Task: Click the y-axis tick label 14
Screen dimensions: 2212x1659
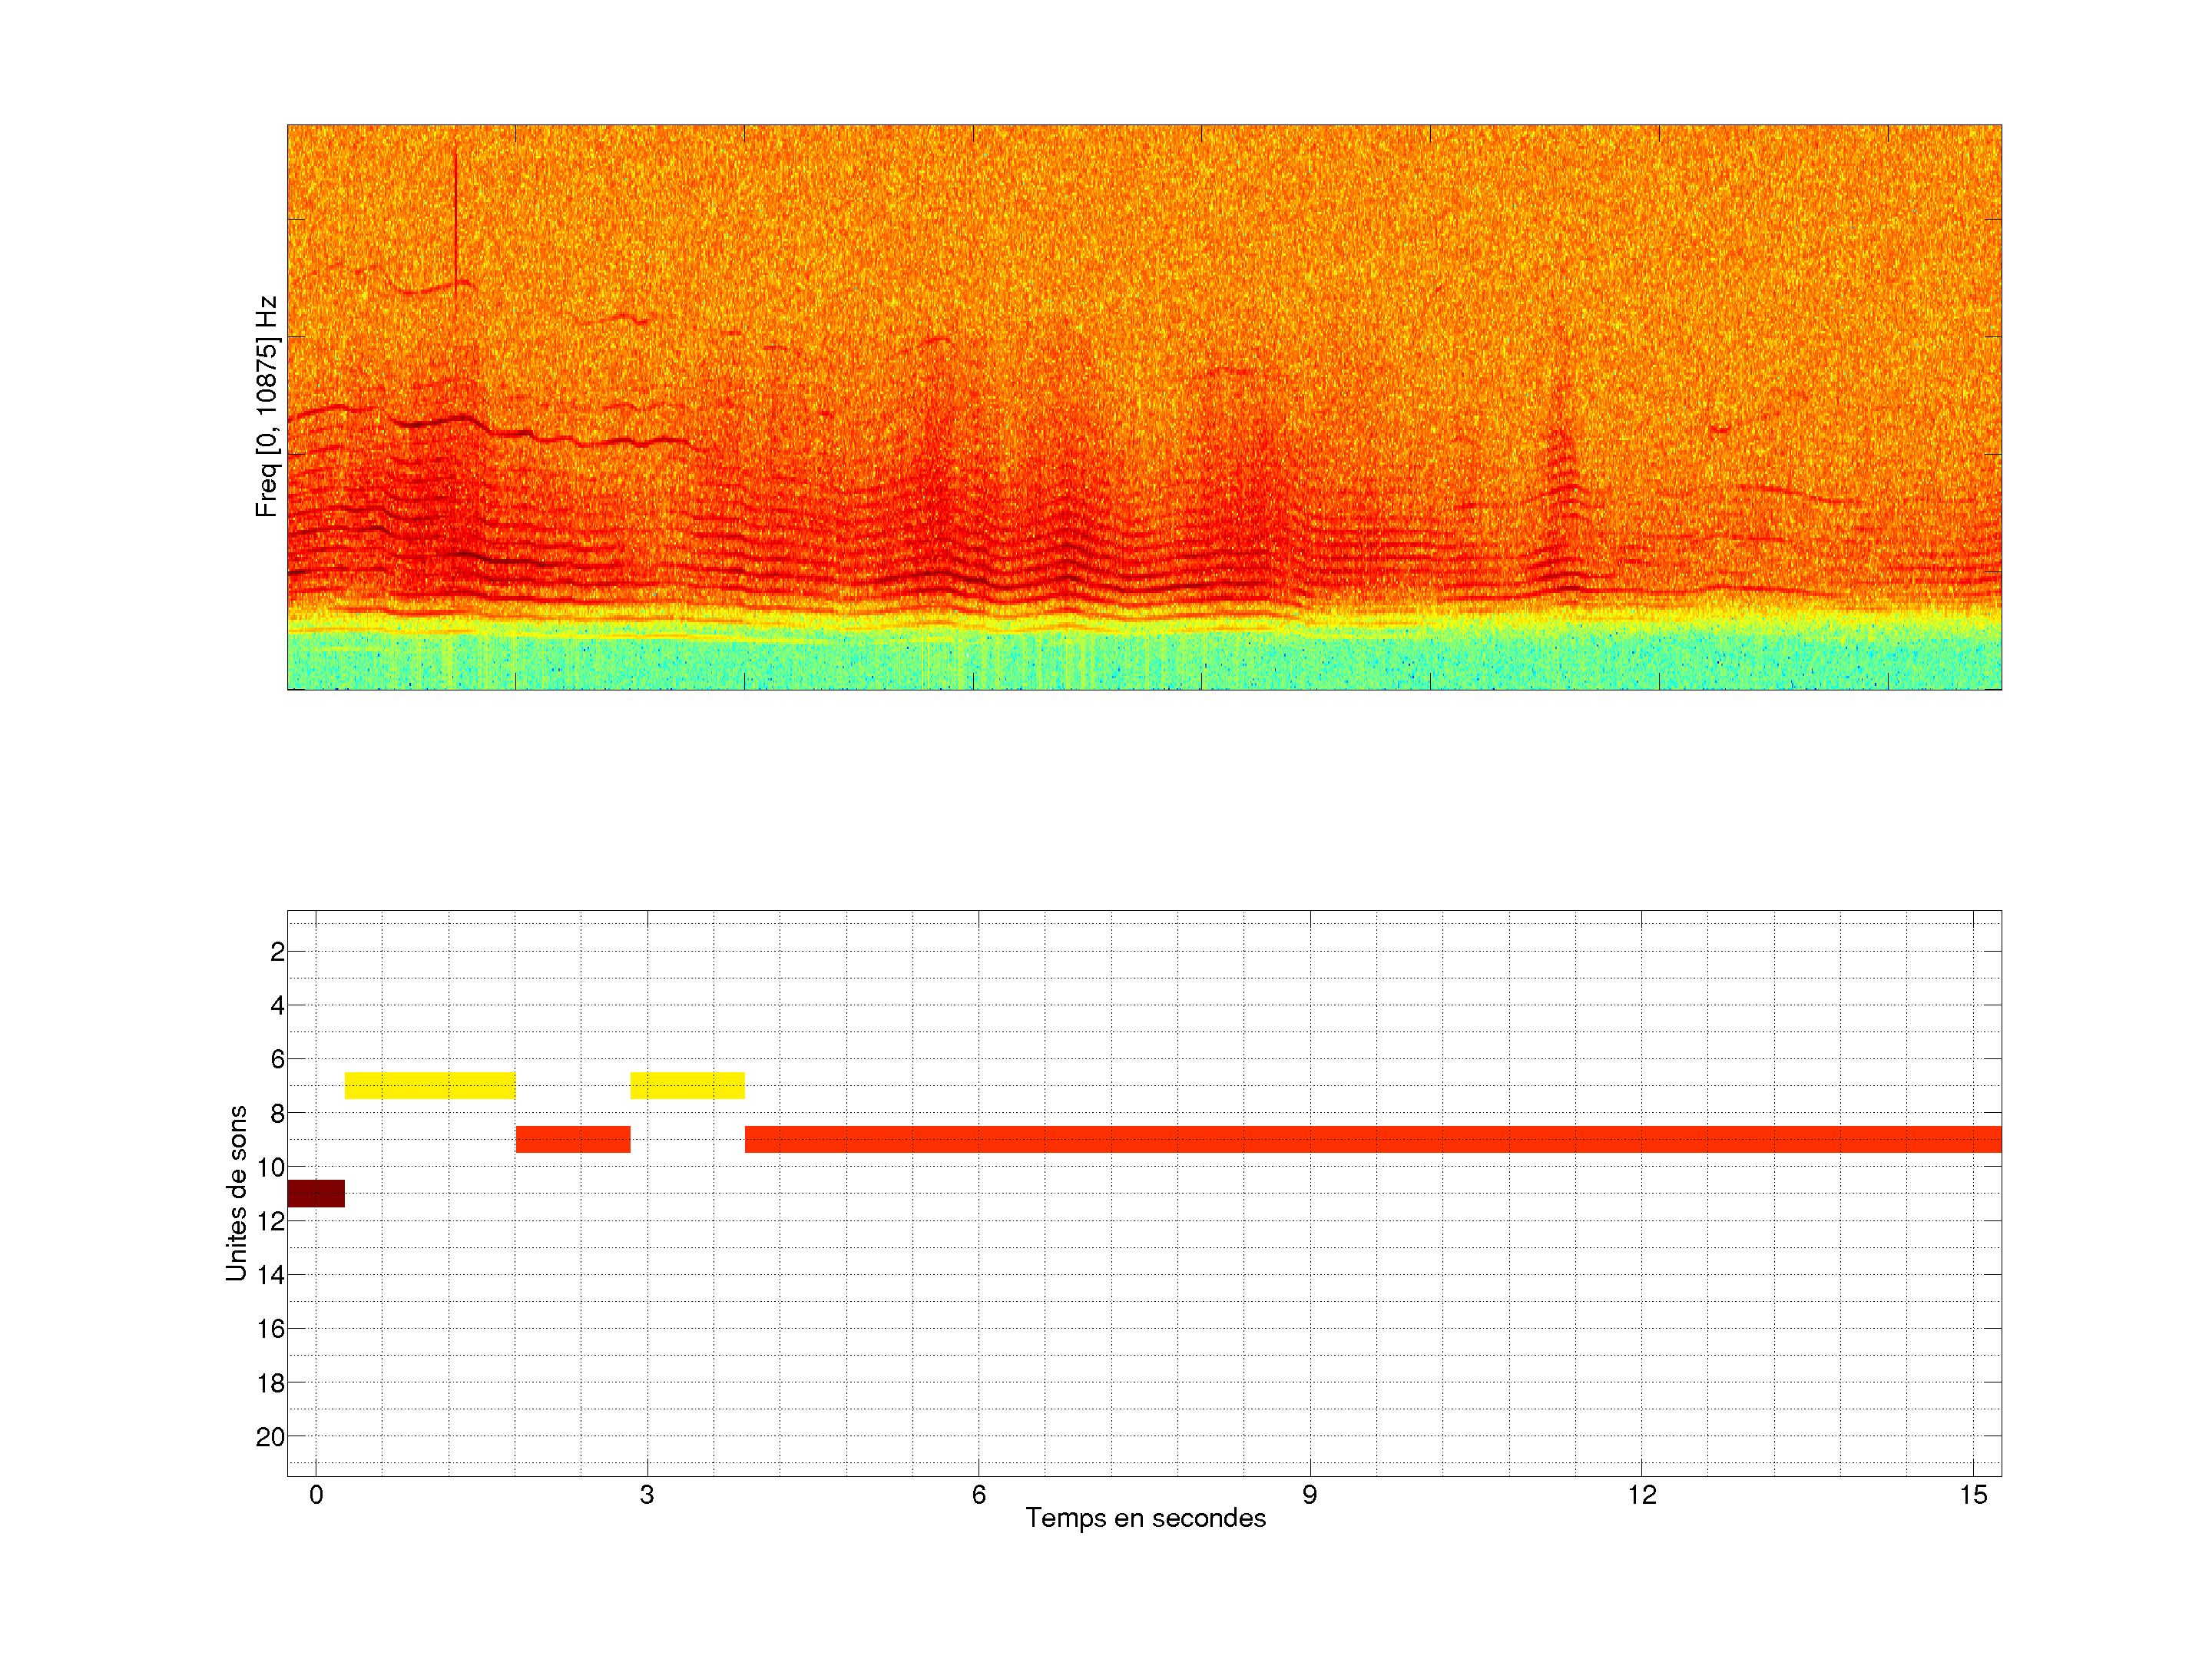Action: click(270, 1275)
